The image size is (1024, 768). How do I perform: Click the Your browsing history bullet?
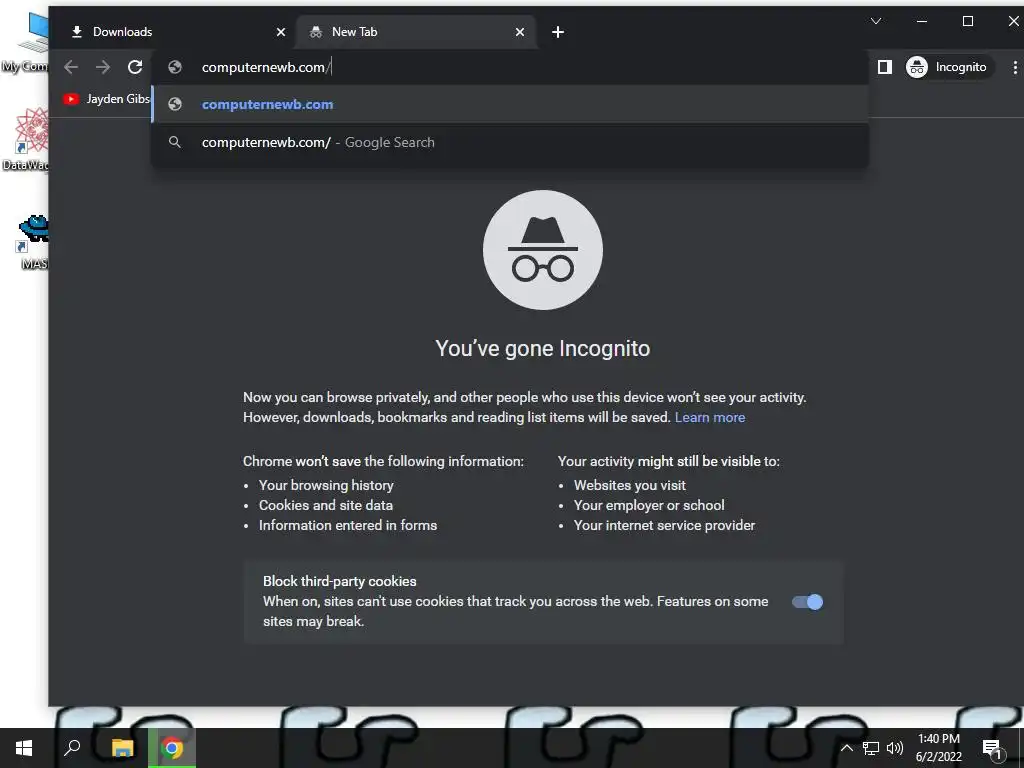pyautogui.click(x=326, y=485)
